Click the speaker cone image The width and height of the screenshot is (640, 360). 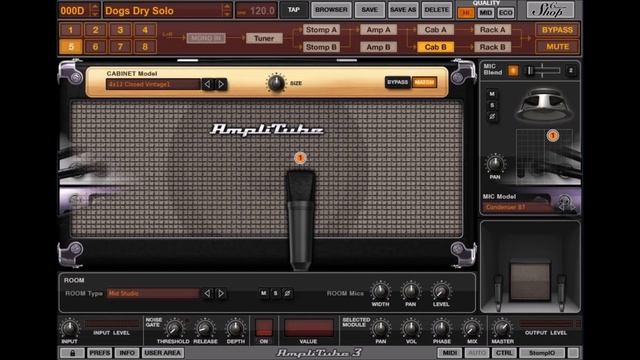(x=543, y=106)
